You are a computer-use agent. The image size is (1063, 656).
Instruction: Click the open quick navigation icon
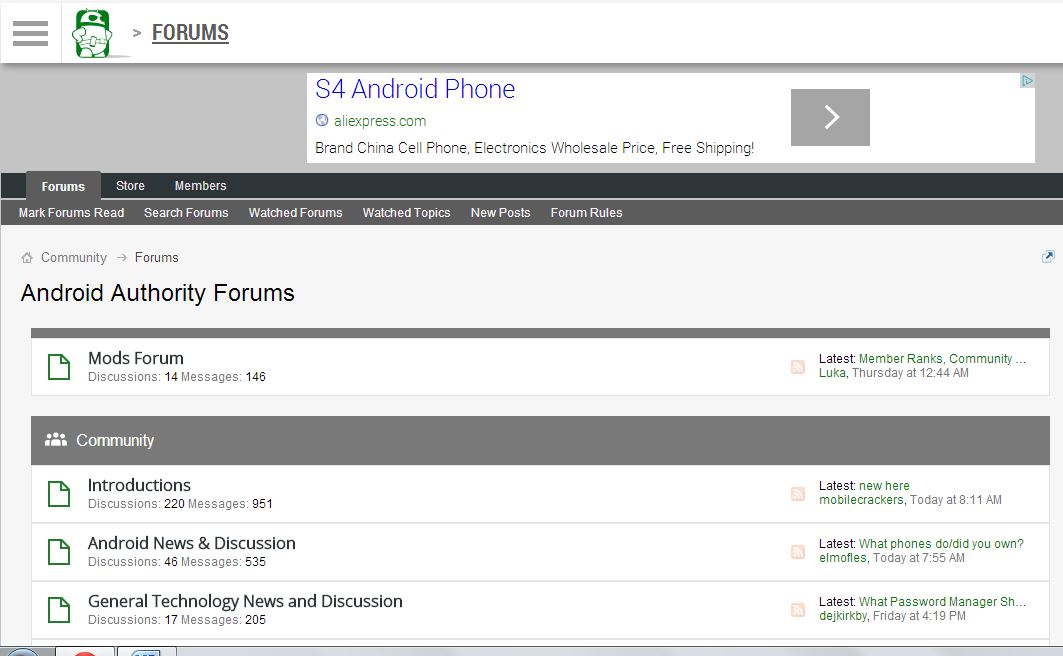coord(1047,257)
